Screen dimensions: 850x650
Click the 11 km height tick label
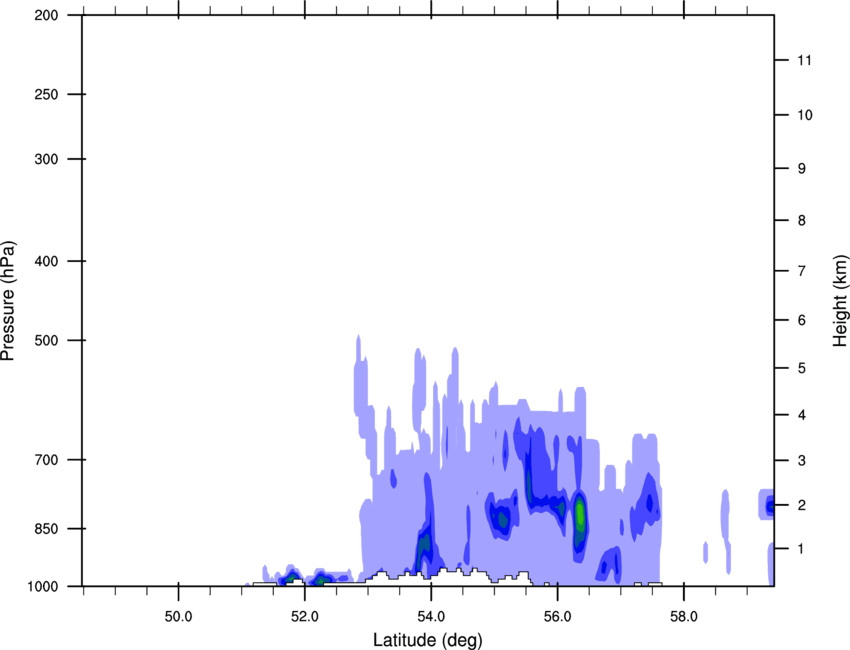802,61
